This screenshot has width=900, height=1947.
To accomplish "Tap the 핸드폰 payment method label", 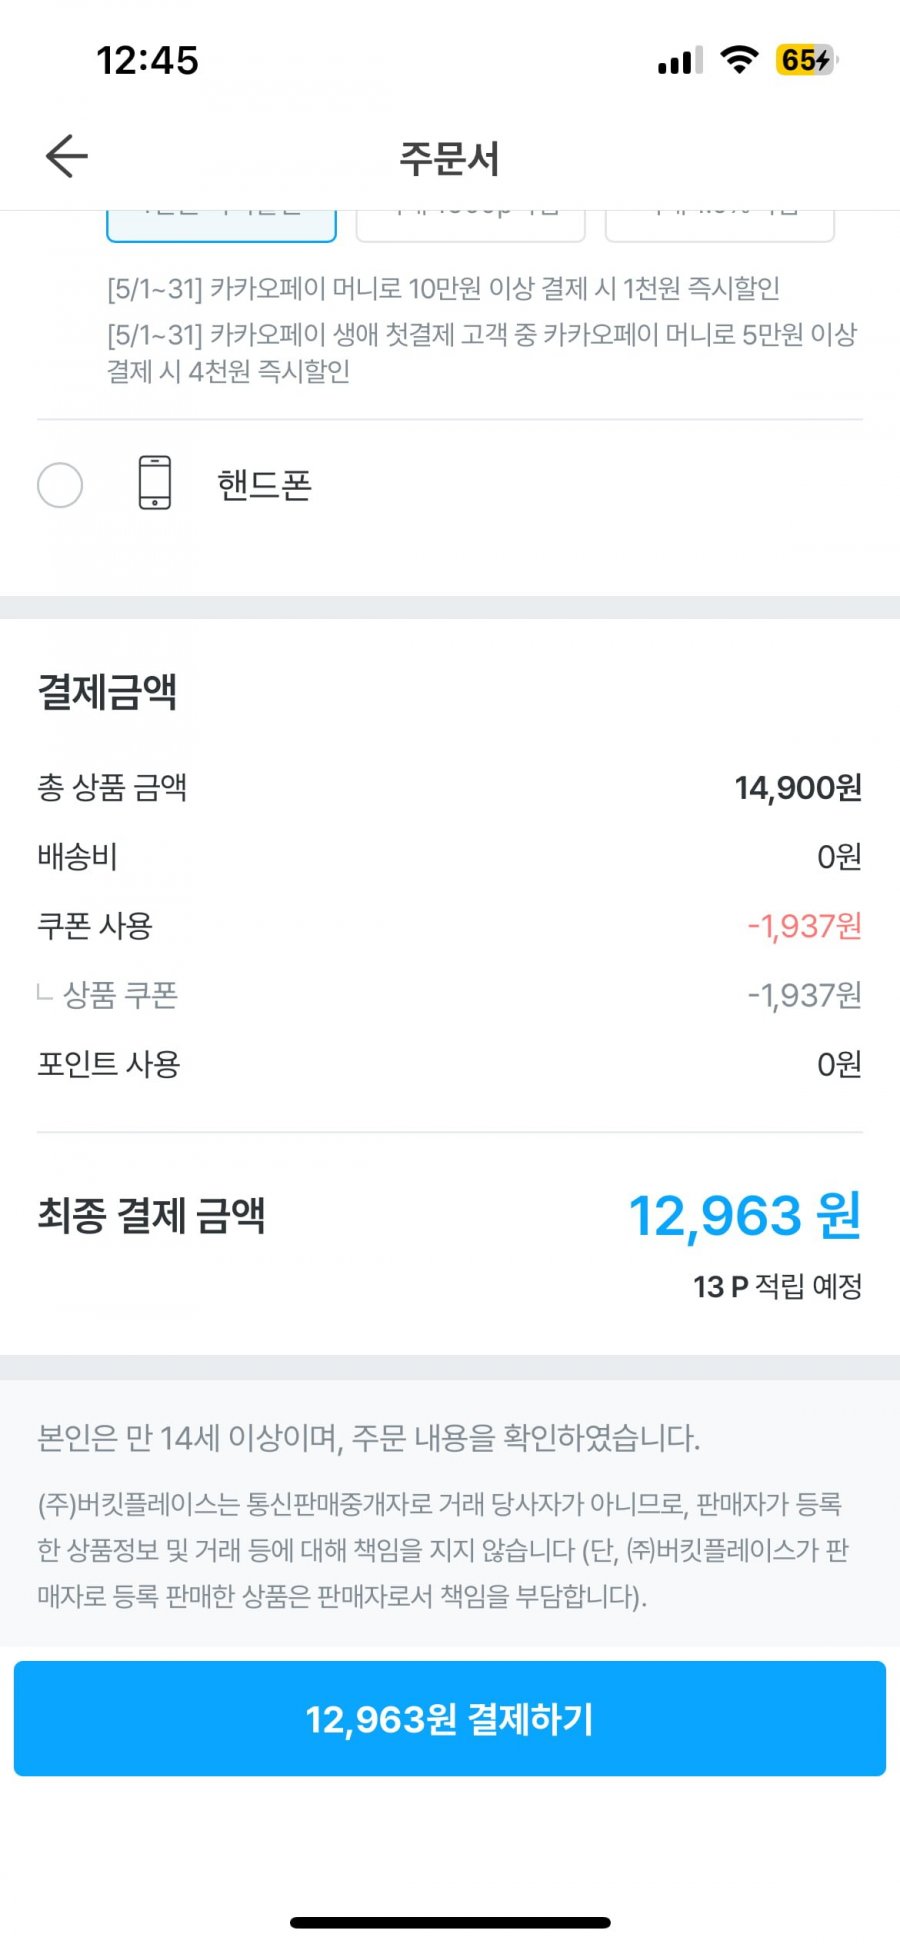I will 265,485.
